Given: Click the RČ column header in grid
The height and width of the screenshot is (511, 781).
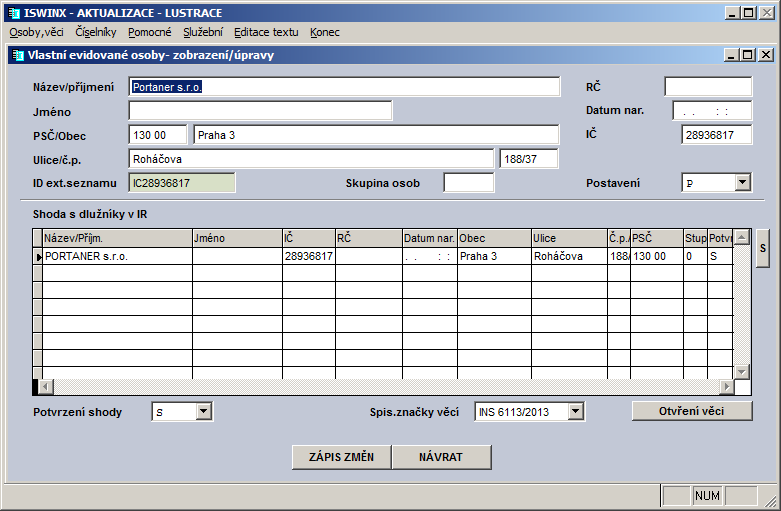Looking at the screenshot, I should [369, 238].
